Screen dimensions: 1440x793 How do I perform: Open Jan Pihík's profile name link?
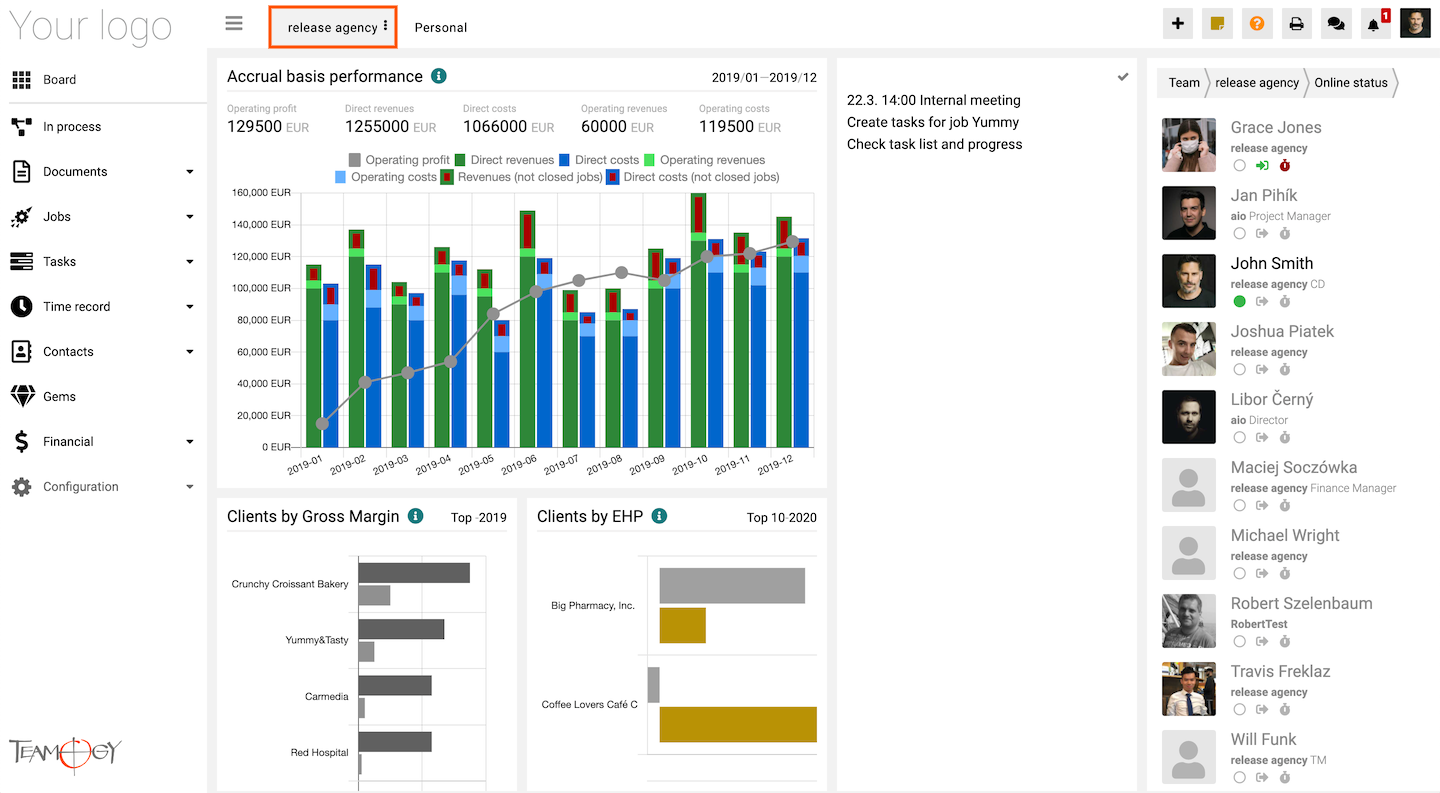coord(1264,195)
